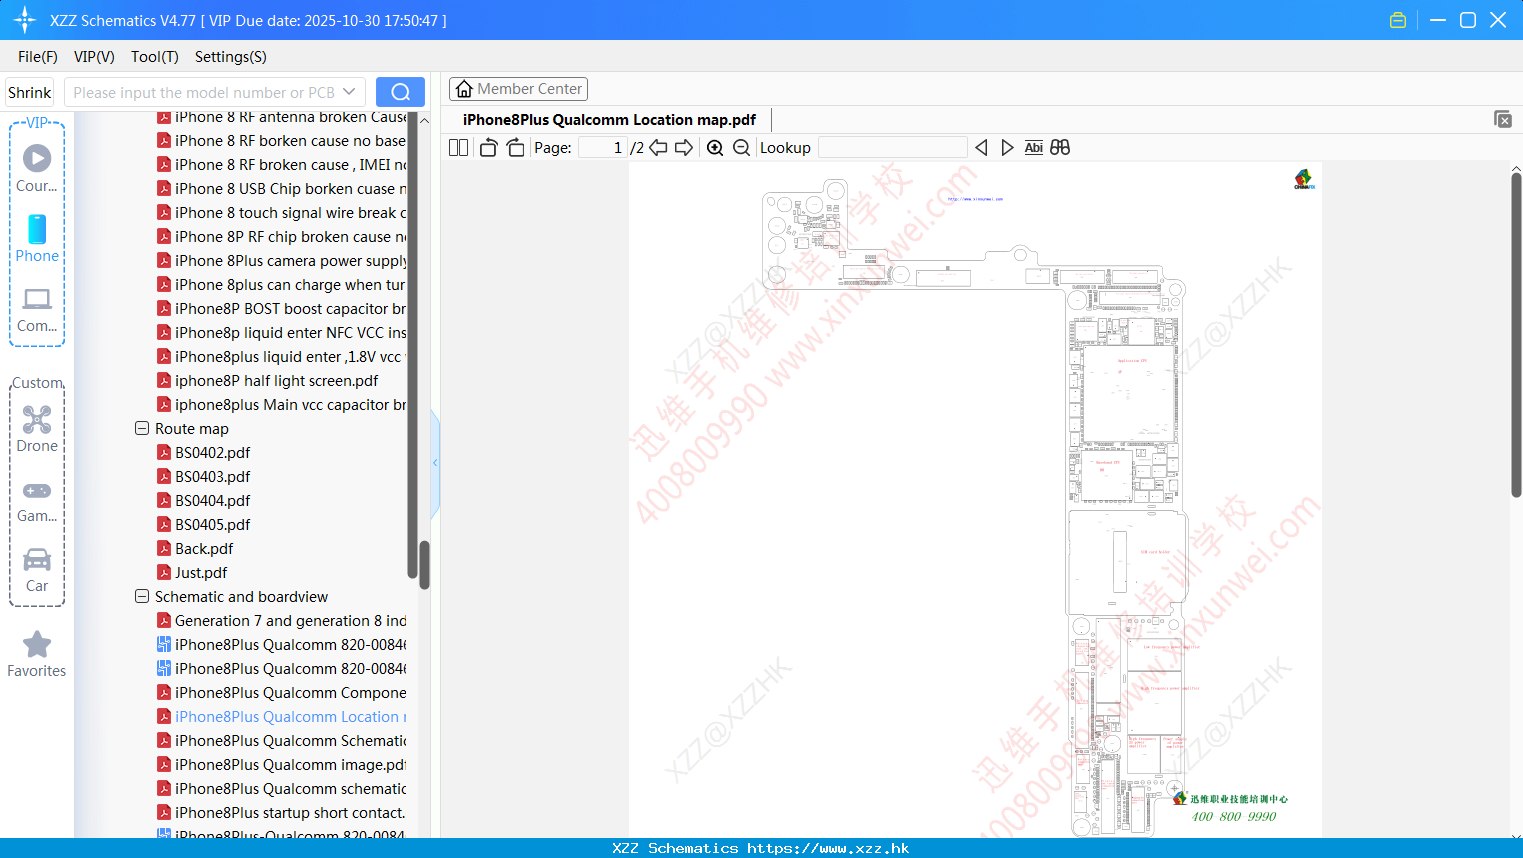Screen dimensions: 1523x858
Task: Open iPhone 8 touch signal wire break file
Action: (x=282, y=212)
